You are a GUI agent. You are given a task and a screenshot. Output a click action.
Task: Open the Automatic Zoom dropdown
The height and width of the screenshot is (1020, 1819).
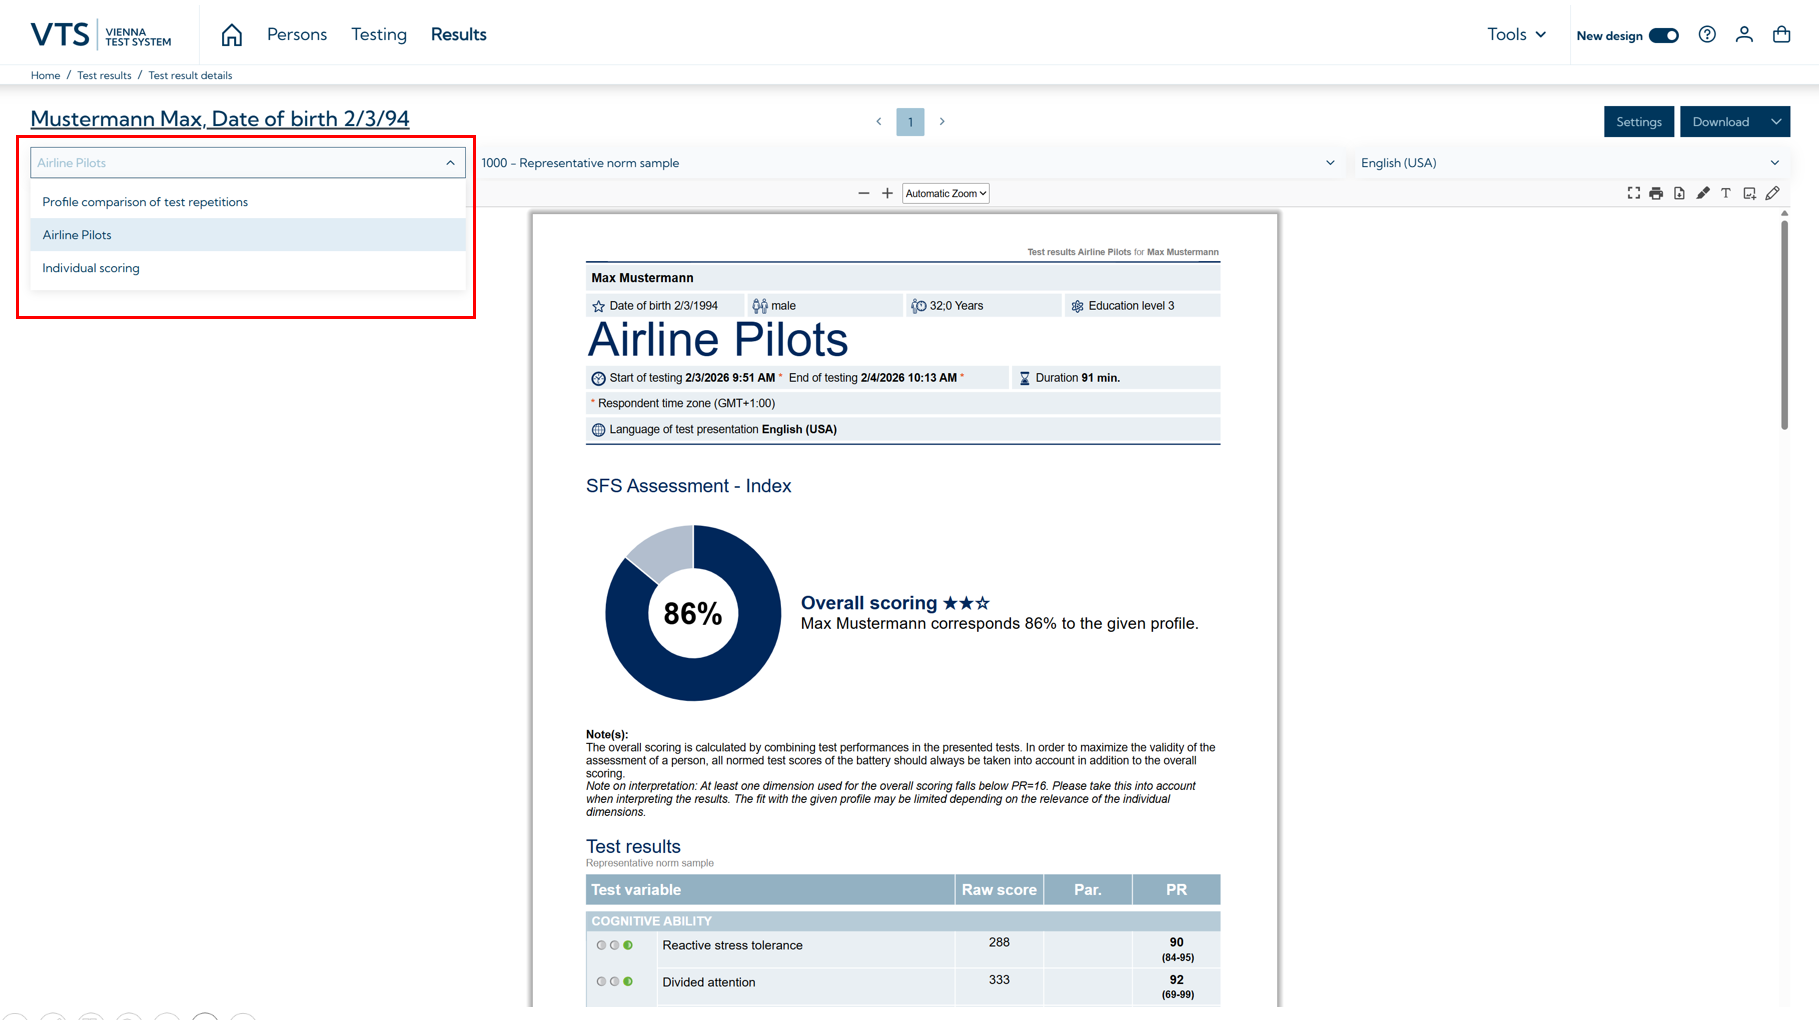pyautogui.click(x=945, y=193)
